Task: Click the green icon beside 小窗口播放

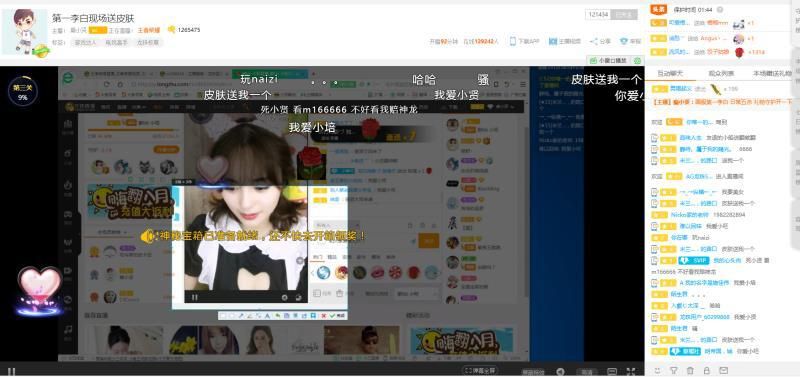Action: click(637, 60)
